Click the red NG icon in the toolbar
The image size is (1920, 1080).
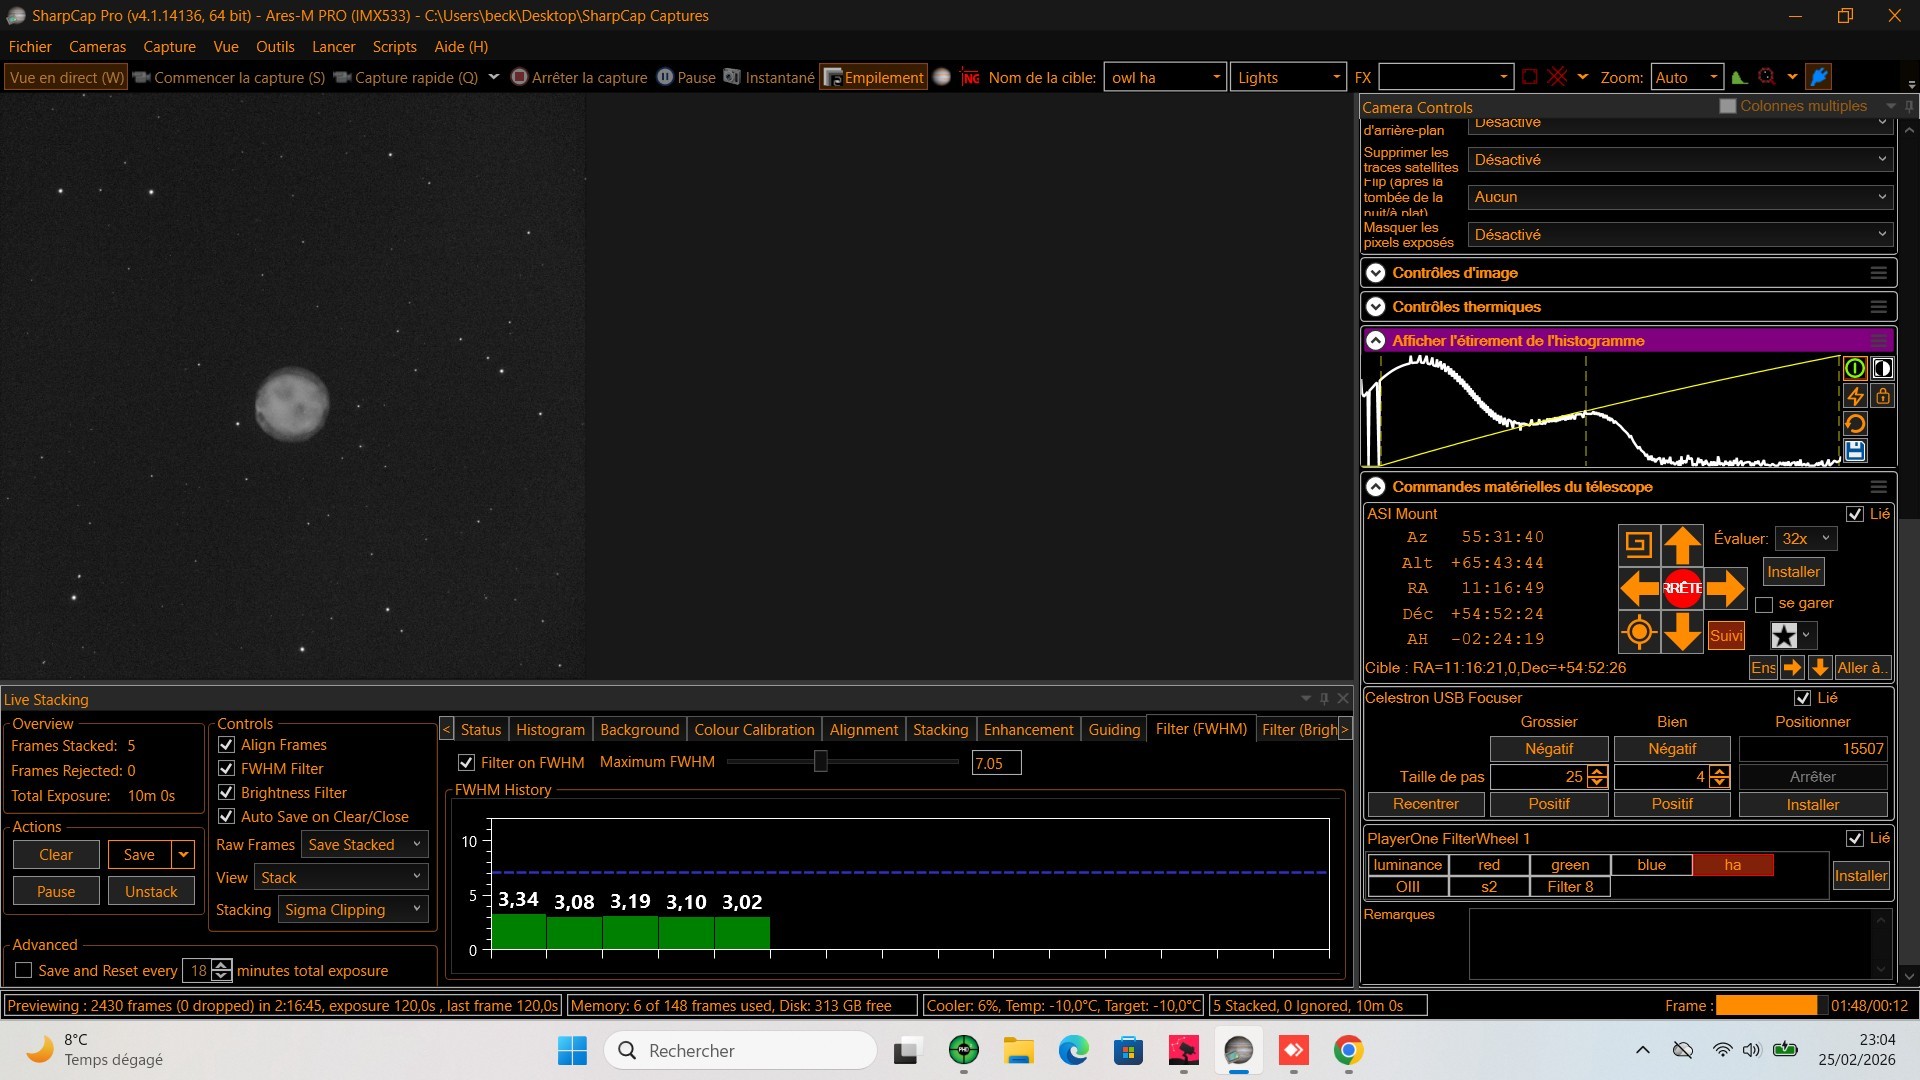click(x=970, y=77)
